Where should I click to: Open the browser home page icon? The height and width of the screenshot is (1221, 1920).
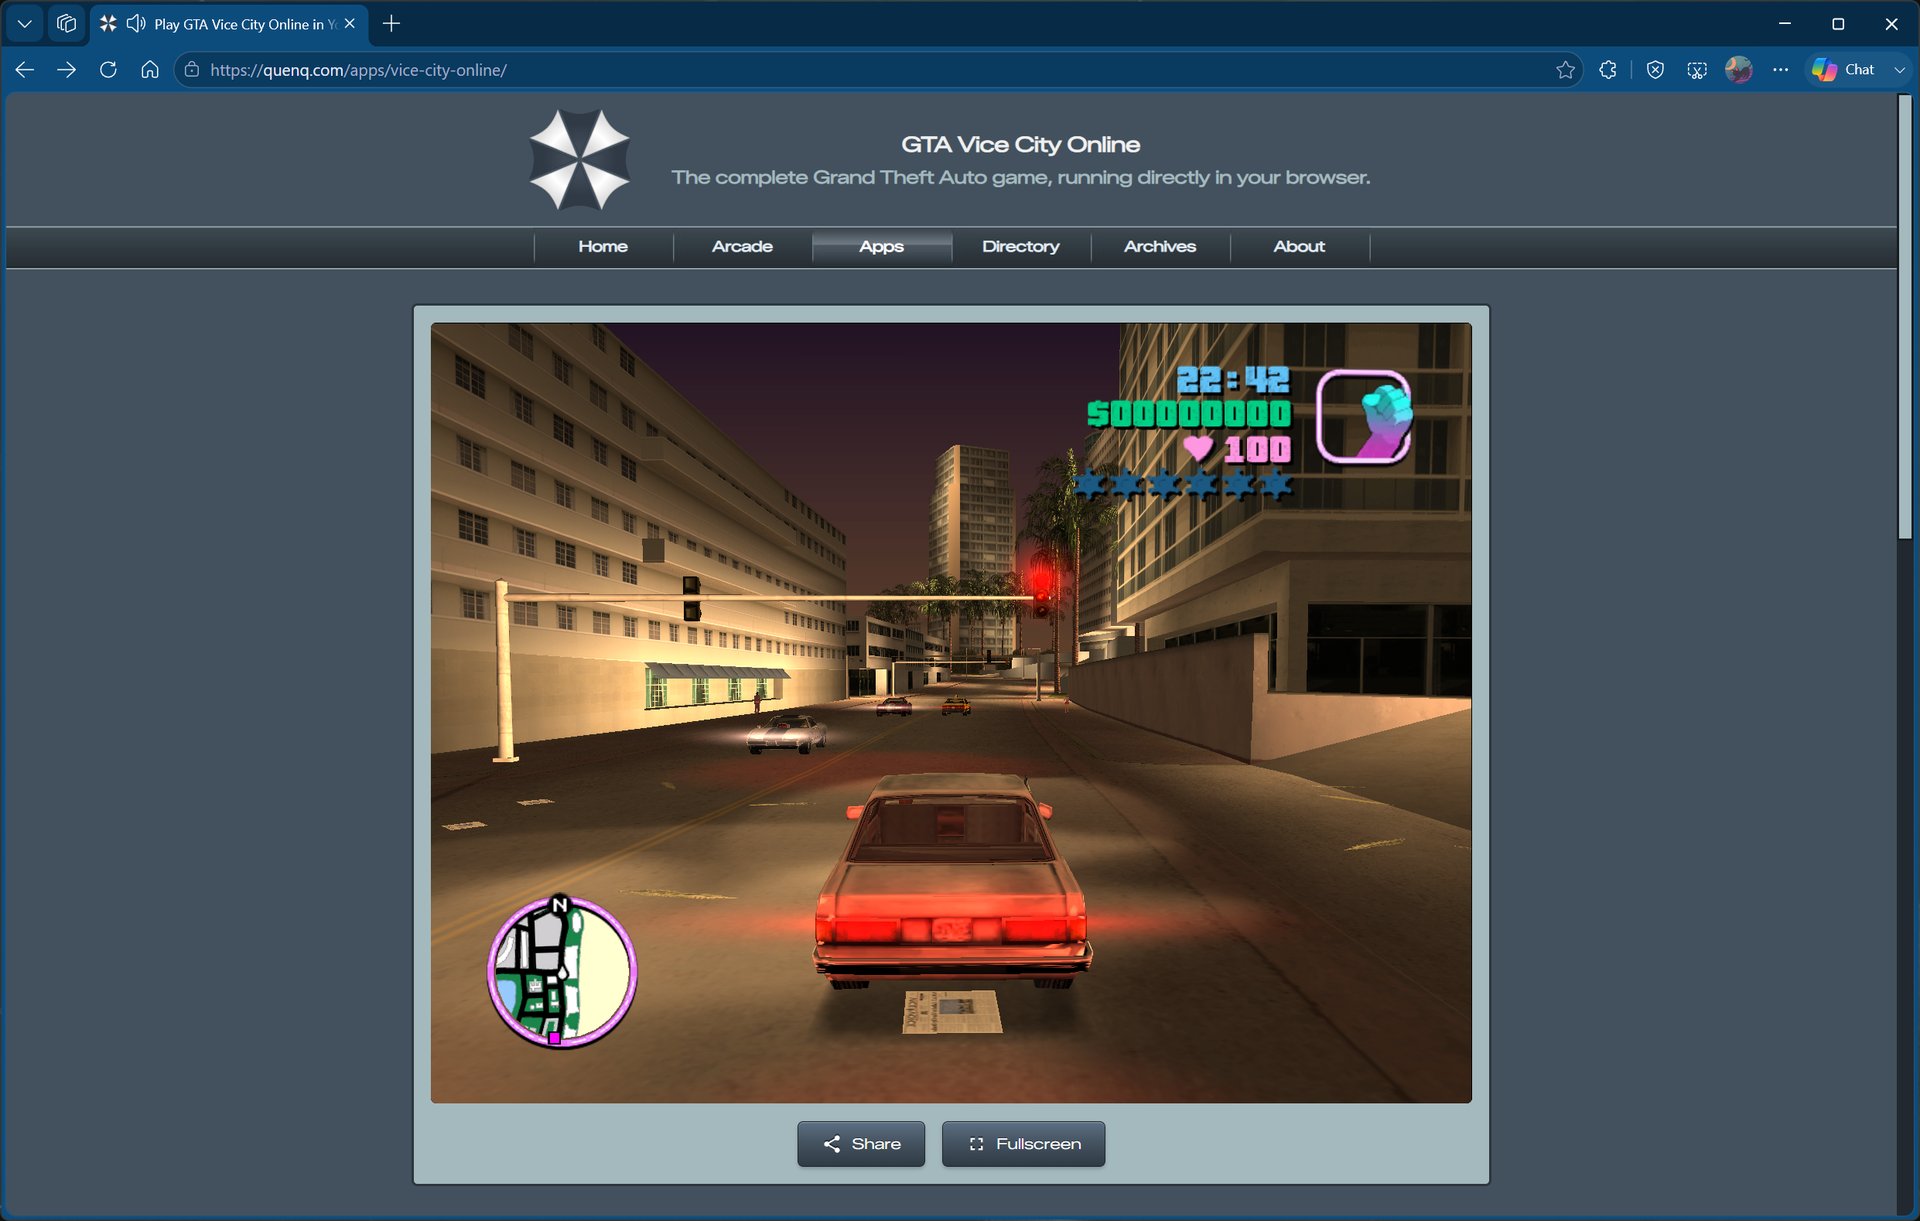[x=150, y=70]
